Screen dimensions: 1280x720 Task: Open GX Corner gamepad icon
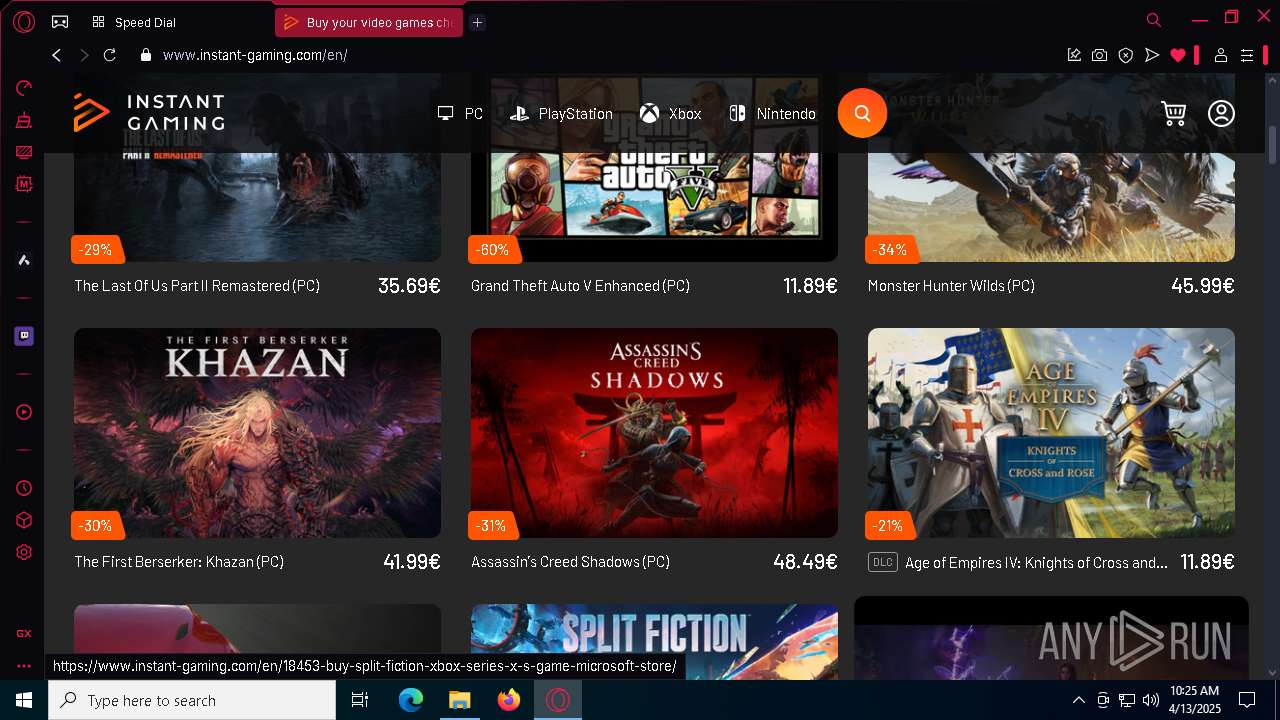(x=60, y=22)
